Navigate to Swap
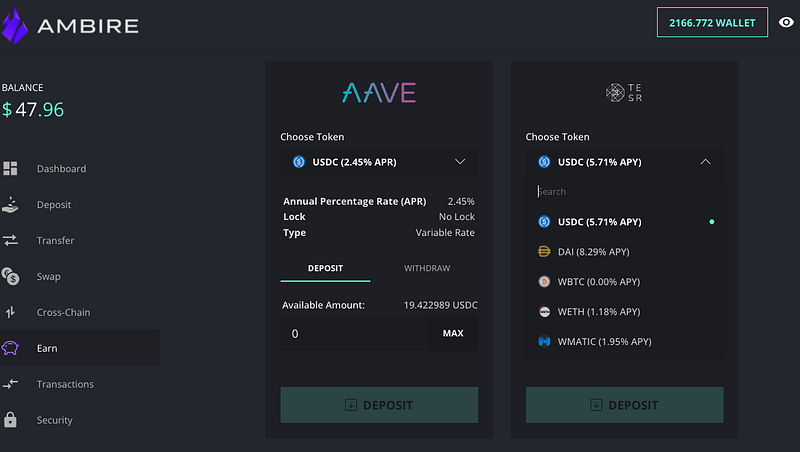Image resolution: width=800 pixels, height=452 pixels. coord(48,277)
